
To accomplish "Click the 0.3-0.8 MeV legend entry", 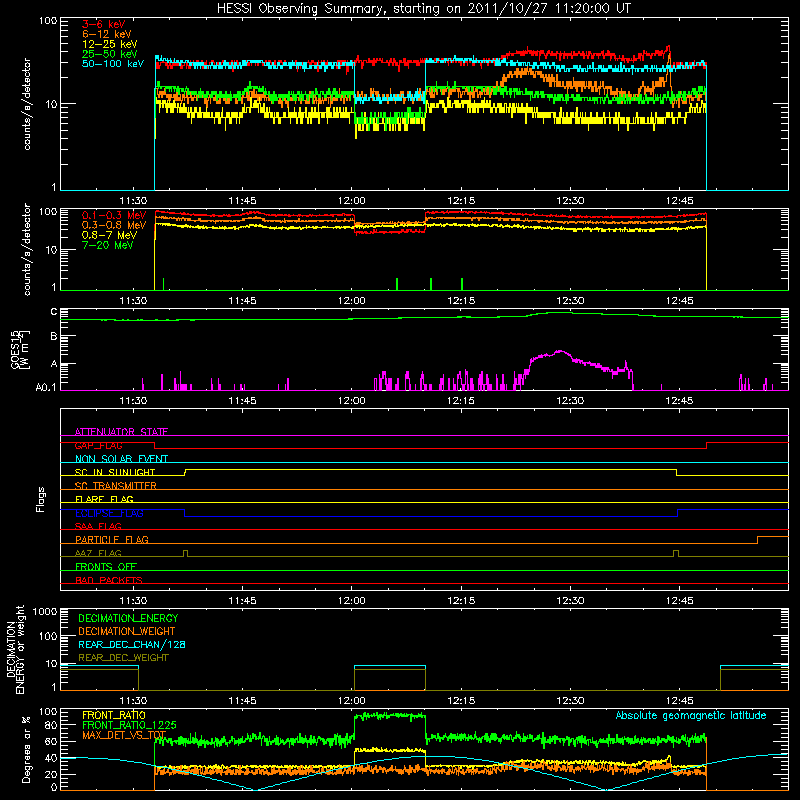I will pyautogui.click(x=114, y=225).
